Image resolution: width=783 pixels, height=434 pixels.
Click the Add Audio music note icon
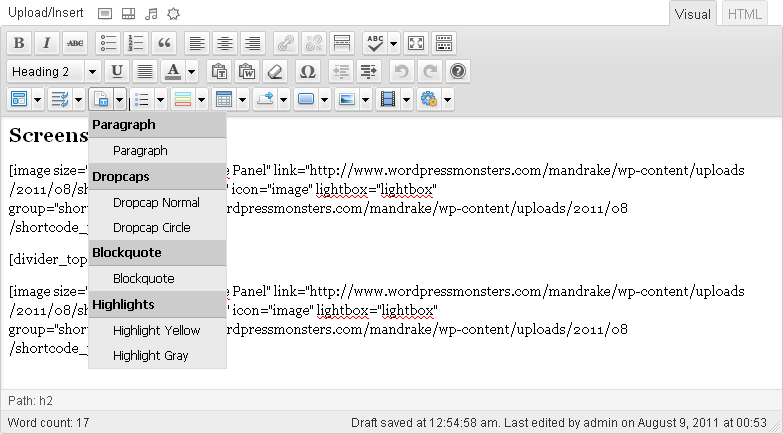151,14
